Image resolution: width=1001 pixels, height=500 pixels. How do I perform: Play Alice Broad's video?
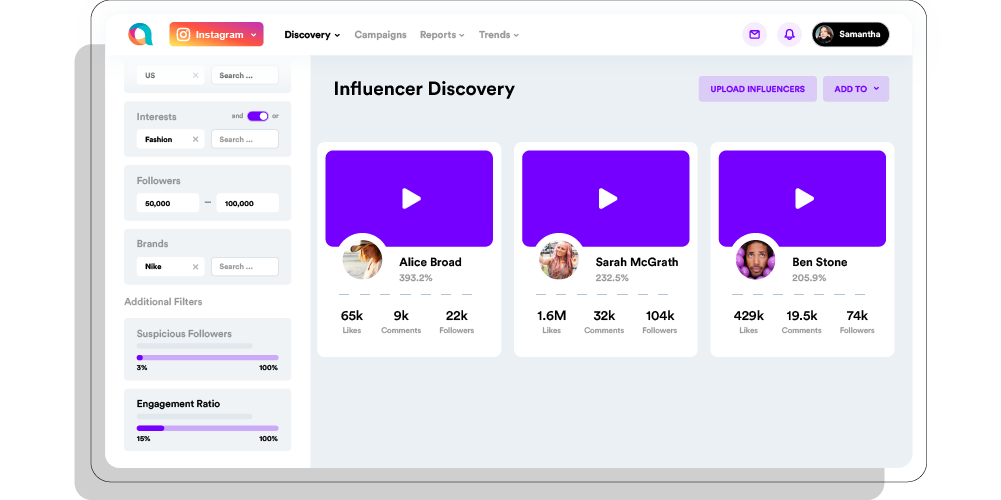coord(411,199)
